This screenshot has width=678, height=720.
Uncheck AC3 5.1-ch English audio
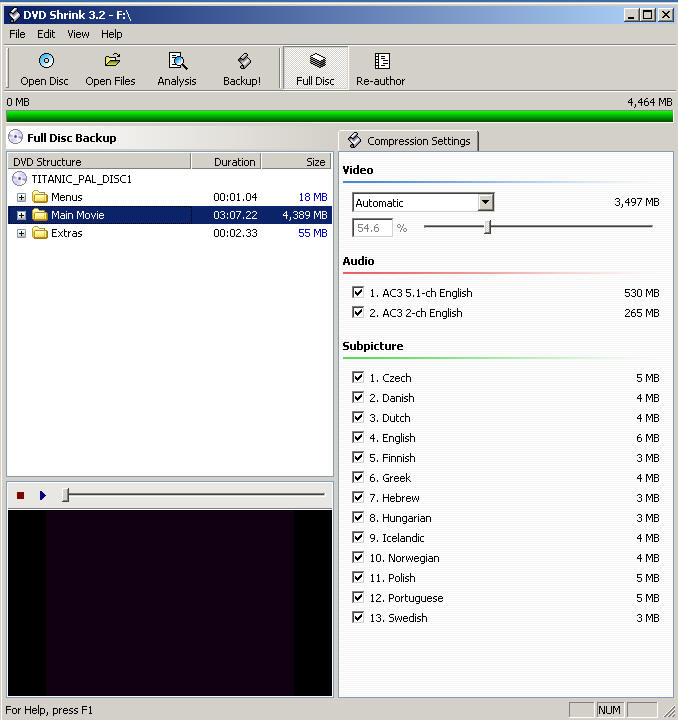pos(358,292)
